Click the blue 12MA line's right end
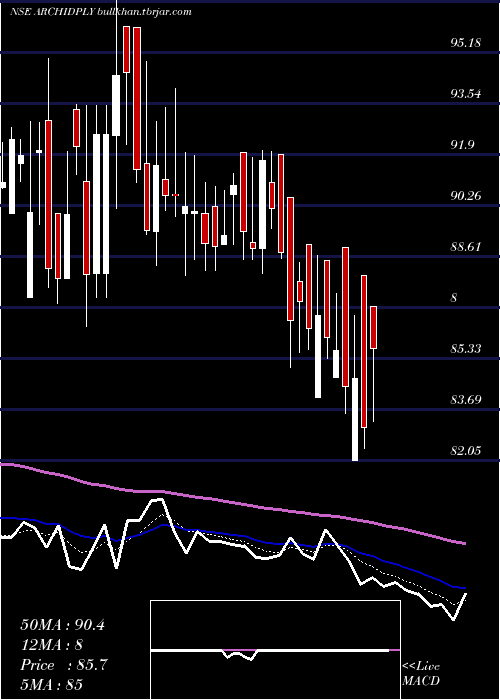Screen dimensions: 500x700 click(464, 588)
